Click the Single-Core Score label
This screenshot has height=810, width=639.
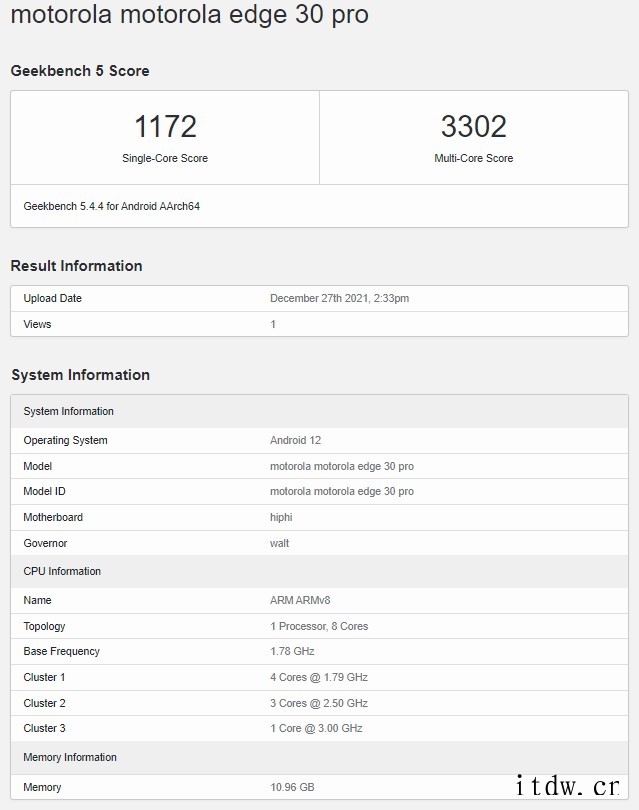[x=165, y=158]
